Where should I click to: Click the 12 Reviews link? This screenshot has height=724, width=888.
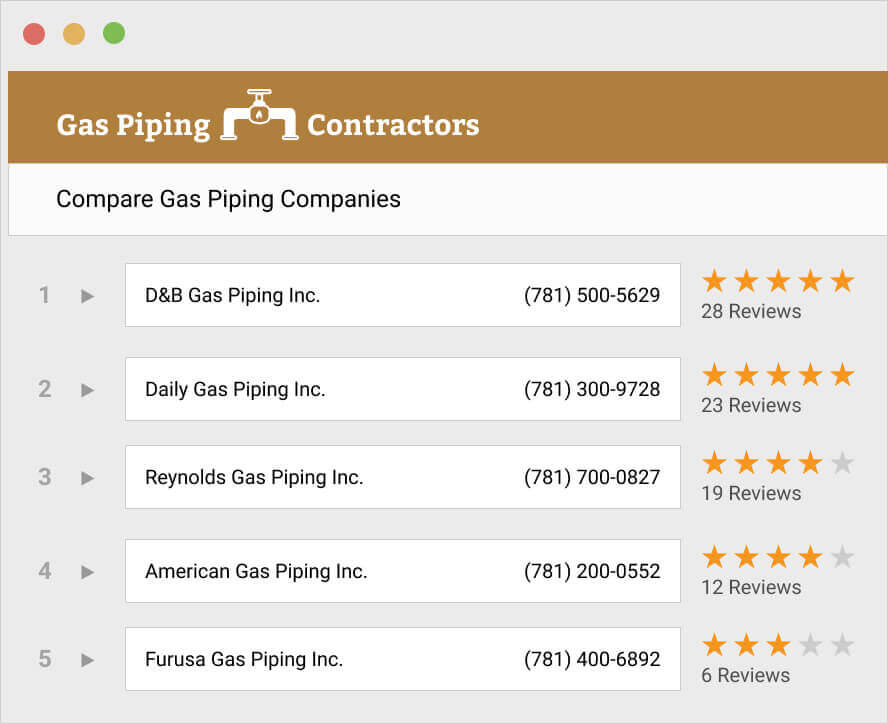tap(750, 587)
